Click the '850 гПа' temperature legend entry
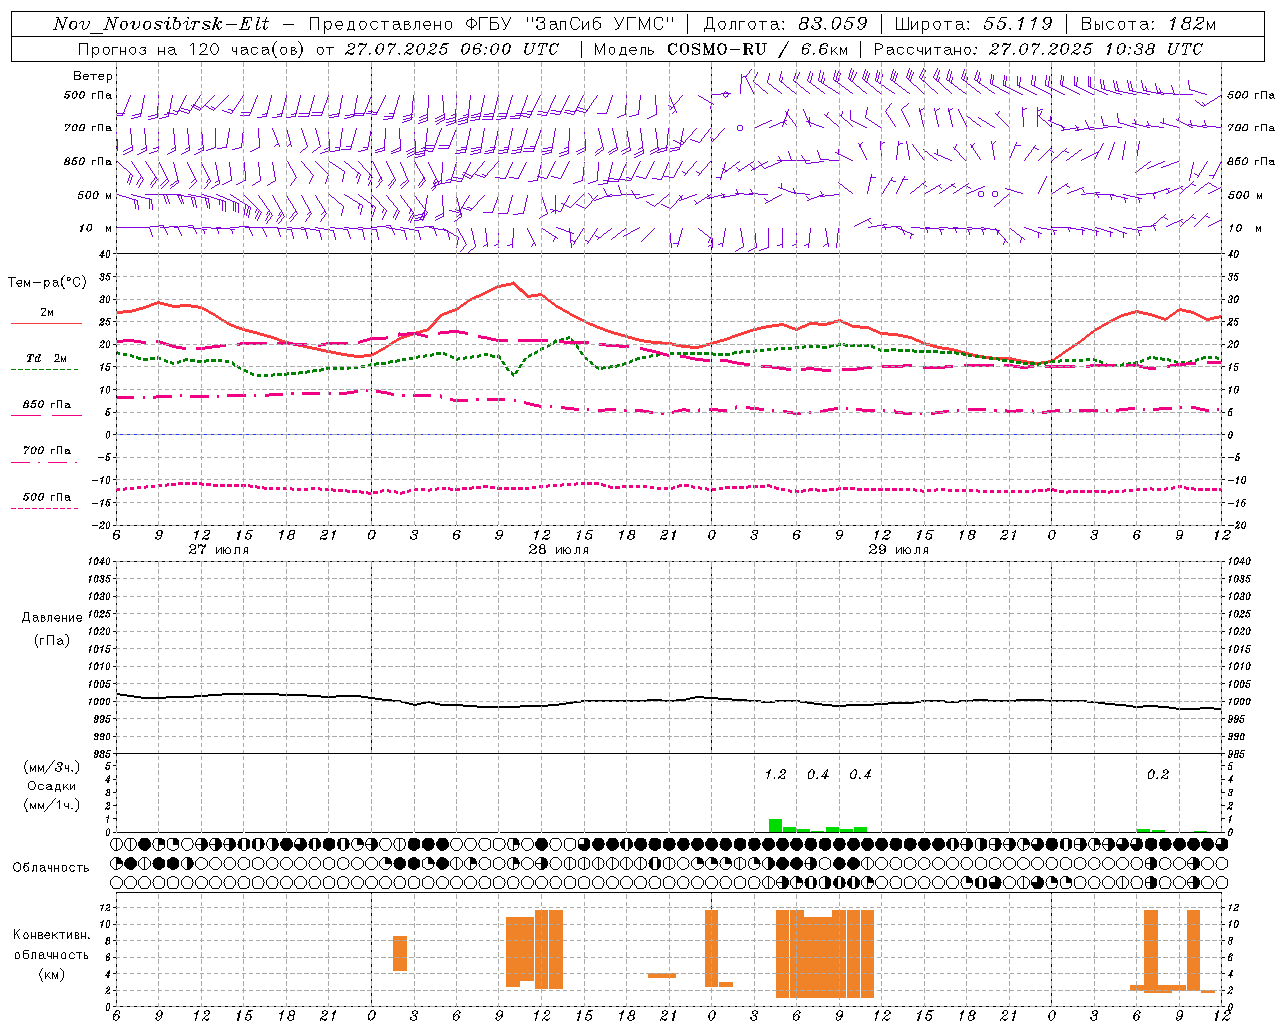The width and height of the screenshot is (1280, 1024). [x=47, y=405]
